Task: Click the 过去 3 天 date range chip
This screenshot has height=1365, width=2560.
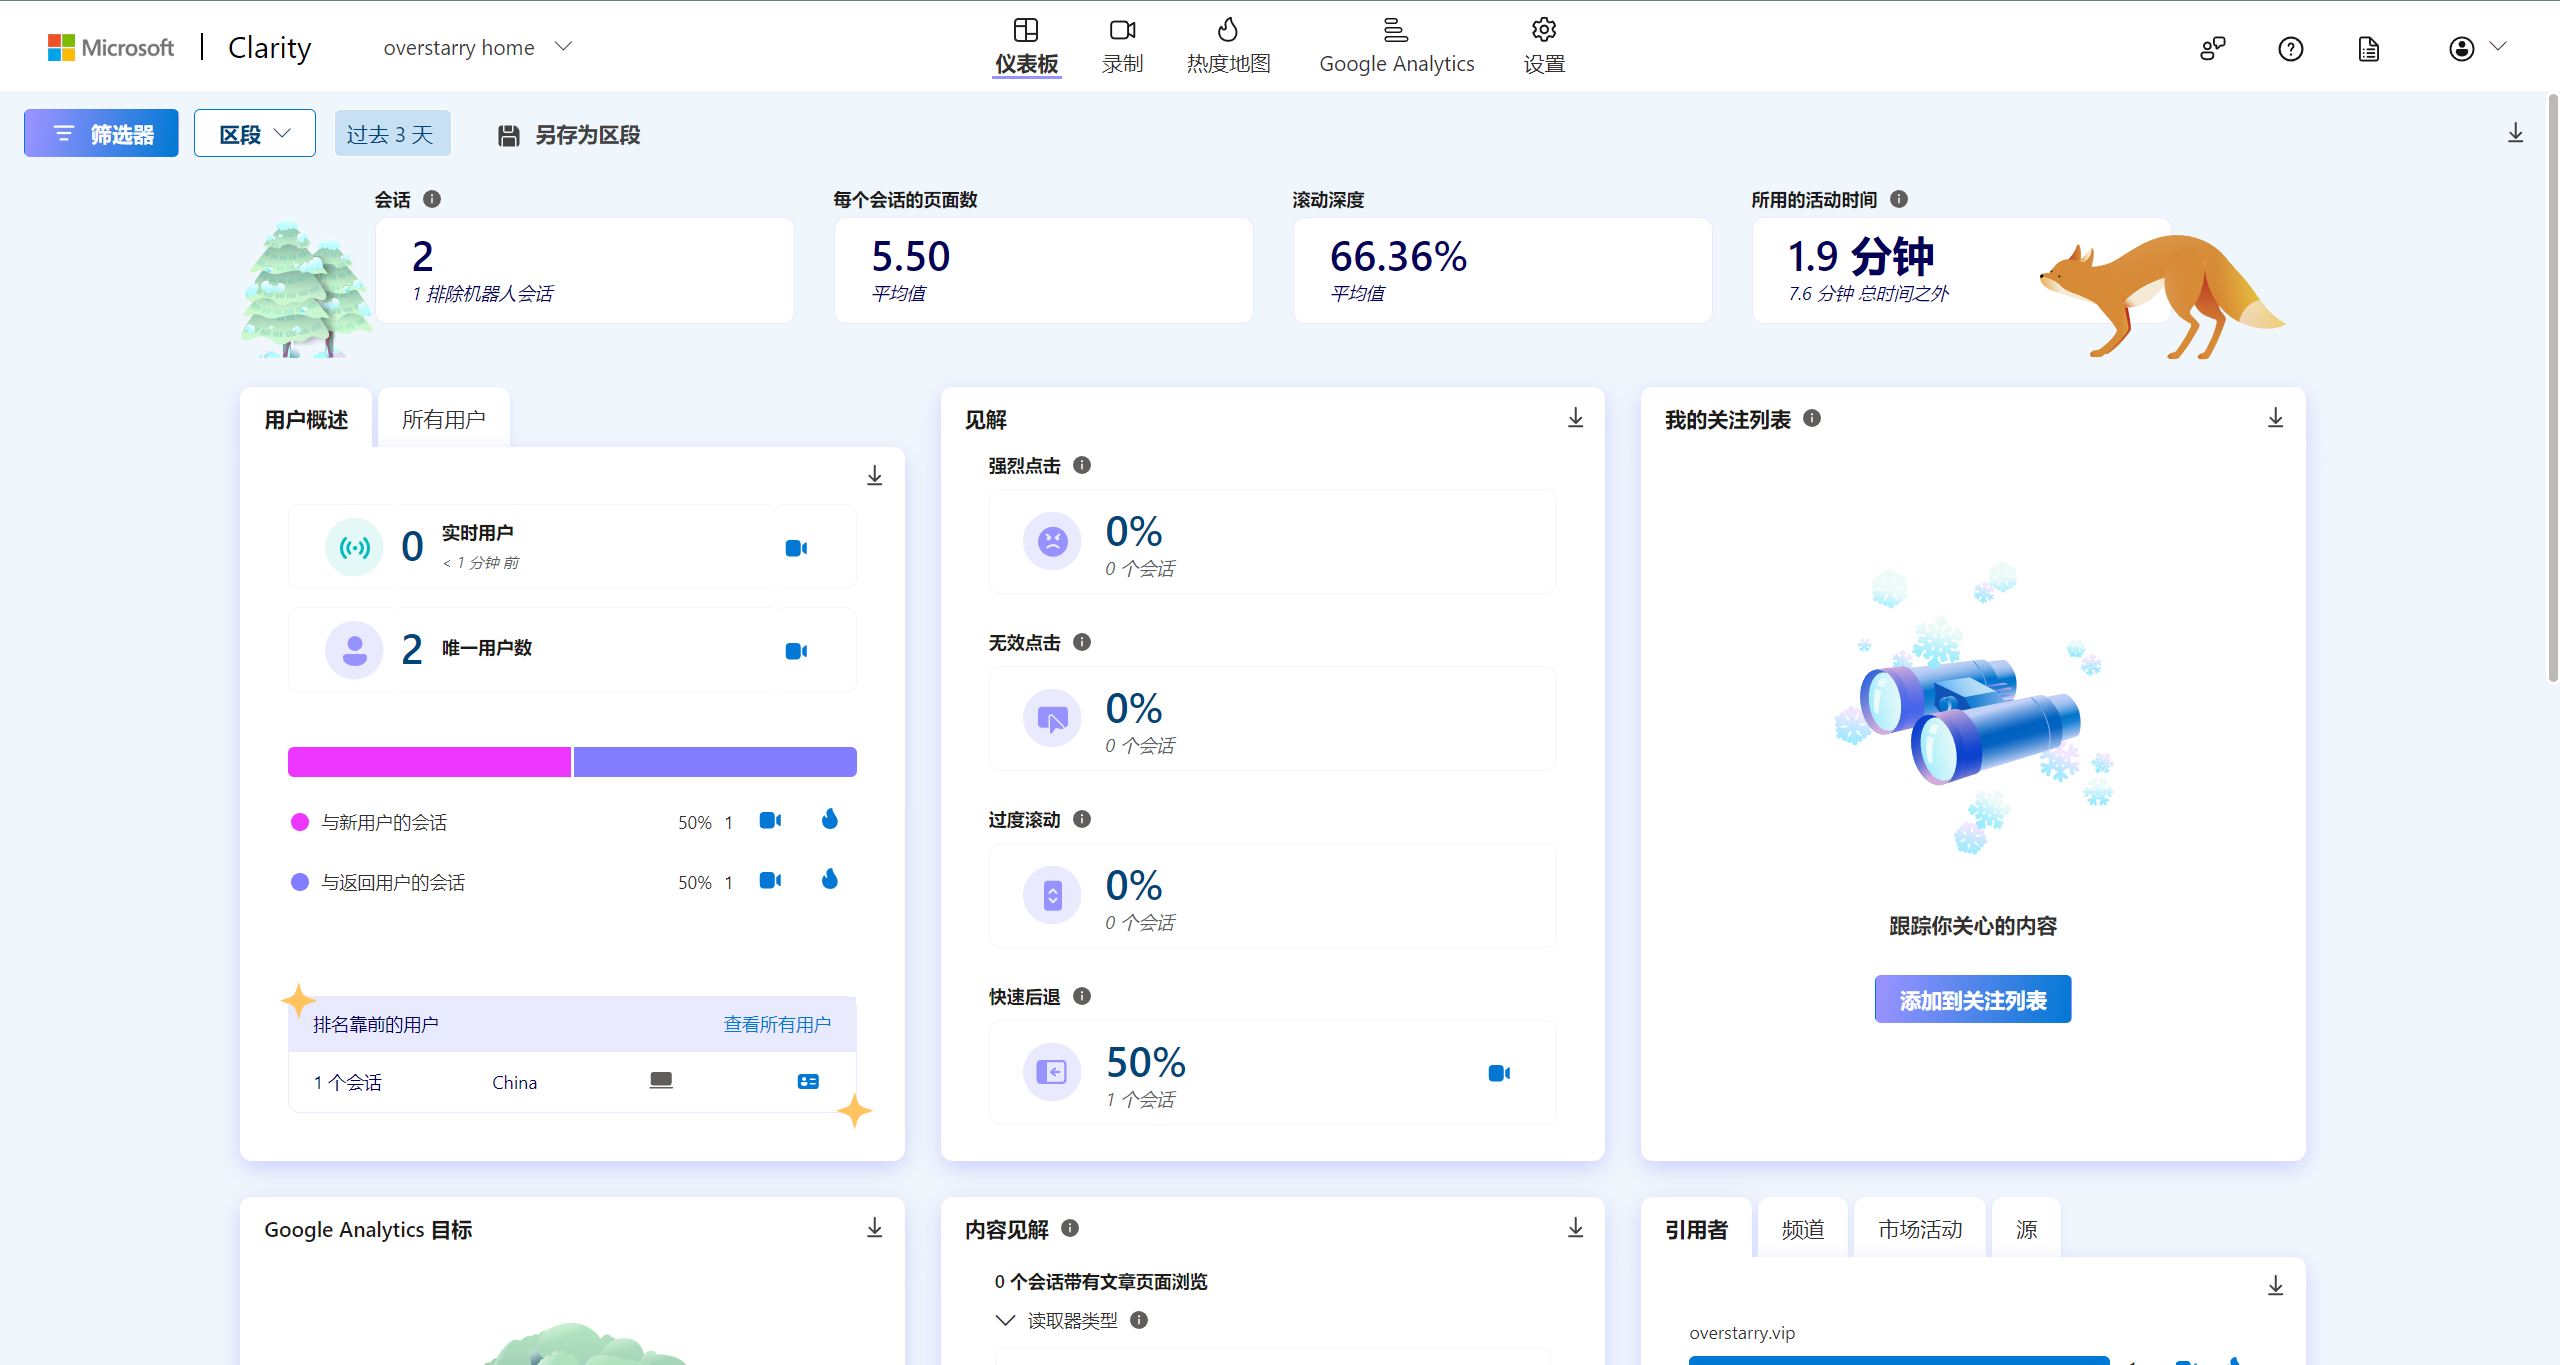Action: [391, 134]
